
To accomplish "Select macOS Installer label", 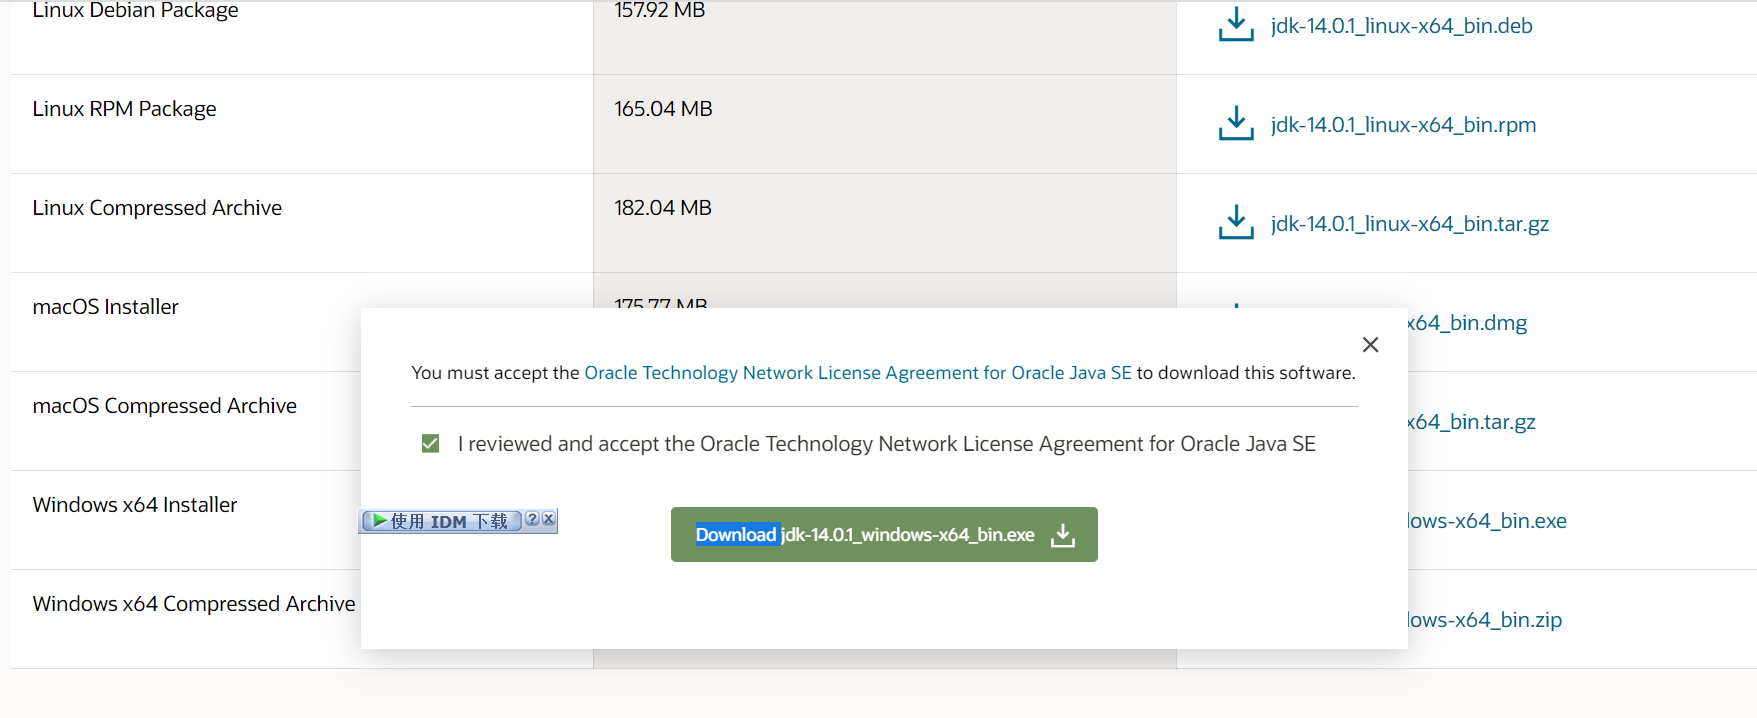I will [x=105, y=307].
